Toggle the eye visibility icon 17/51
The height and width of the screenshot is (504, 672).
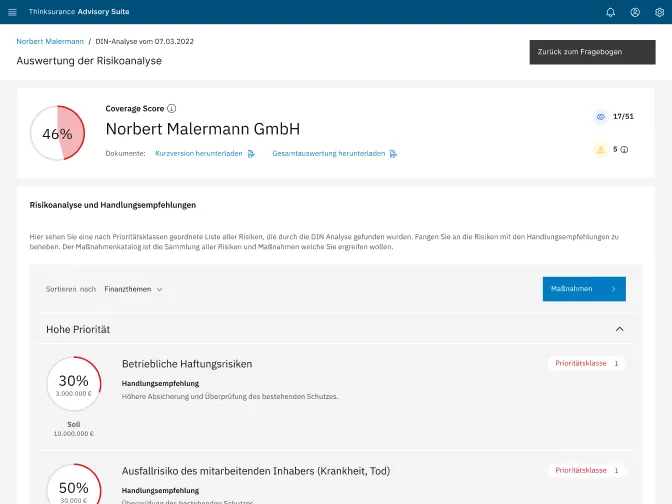[600, 117]
